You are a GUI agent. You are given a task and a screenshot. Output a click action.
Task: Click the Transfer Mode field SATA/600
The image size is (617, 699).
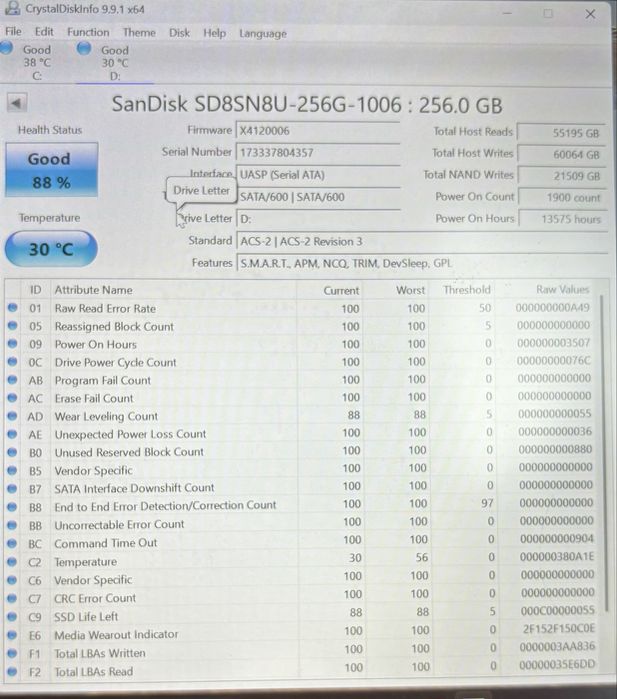point(318,197)
